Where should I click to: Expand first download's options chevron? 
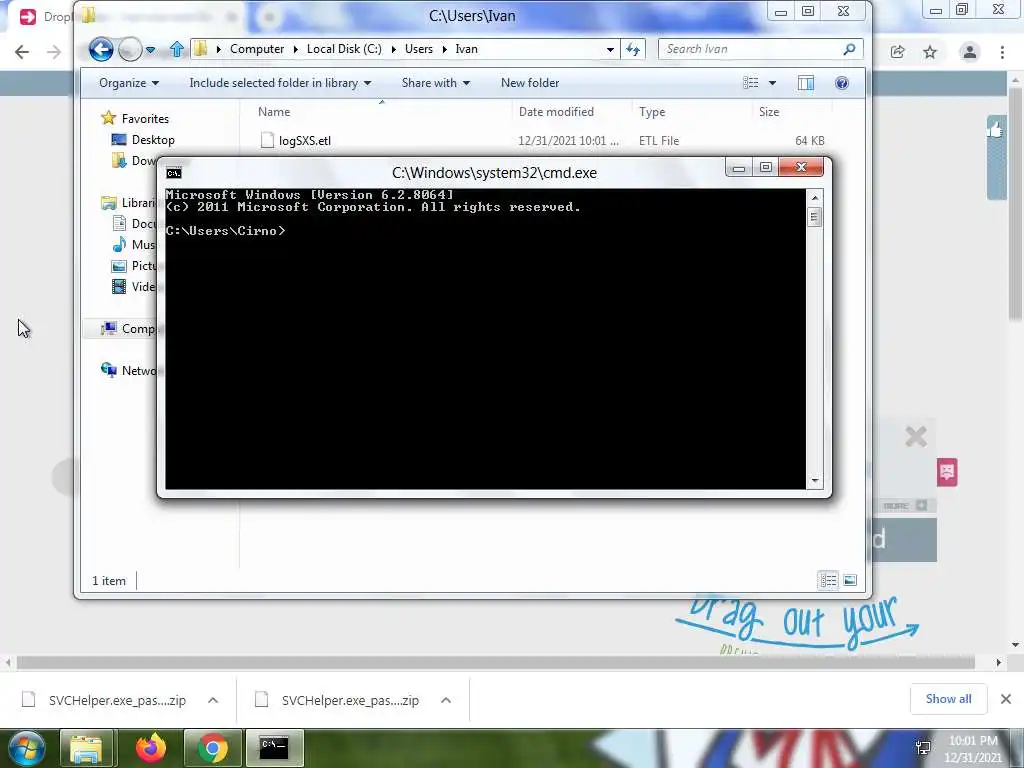click(213, 700)
